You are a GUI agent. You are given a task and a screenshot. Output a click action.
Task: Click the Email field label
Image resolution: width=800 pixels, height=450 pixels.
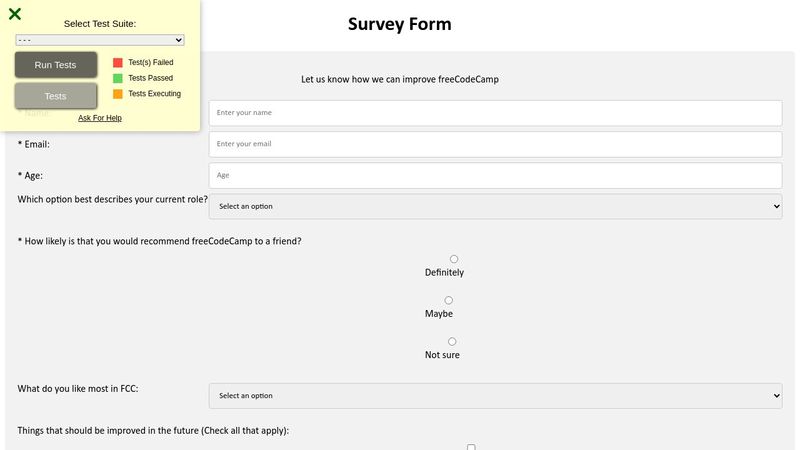[x=34, y=144]
